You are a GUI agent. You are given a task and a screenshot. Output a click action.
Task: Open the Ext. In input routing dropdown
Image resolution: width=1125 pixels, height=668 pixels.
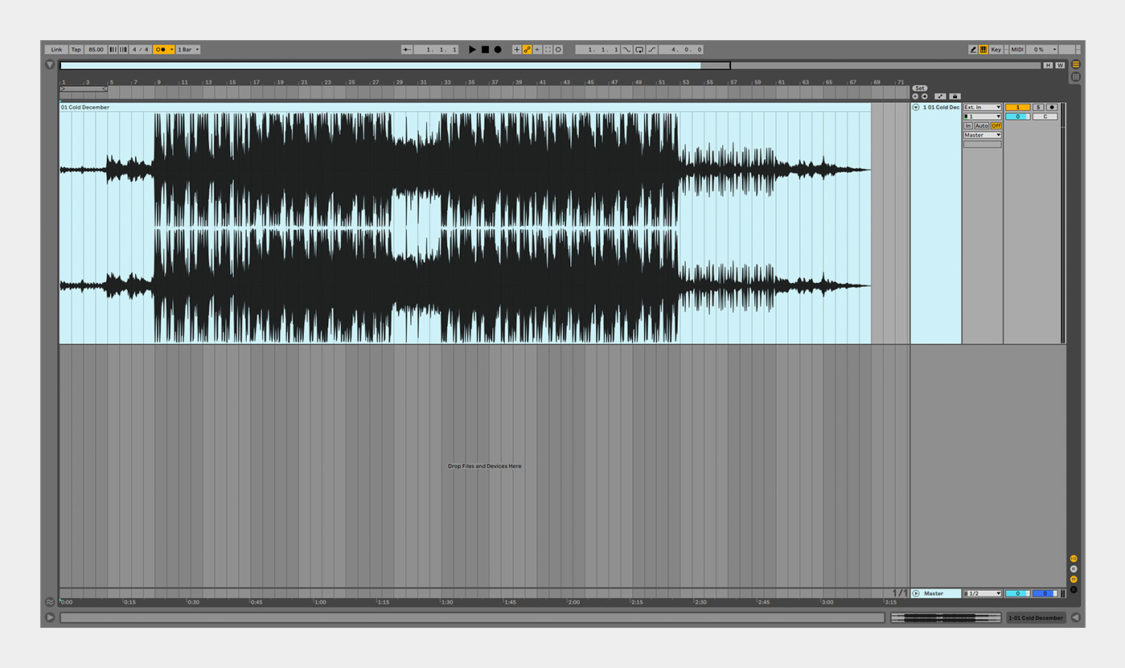click(982, 107)
